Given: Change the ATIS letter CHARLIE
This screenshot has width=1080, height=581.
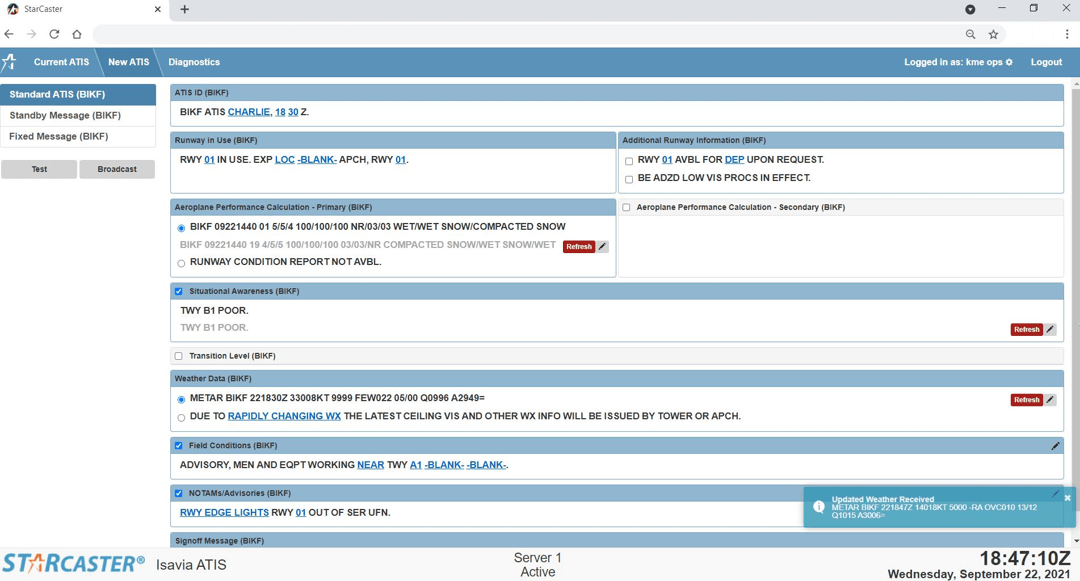Looking at the screenshot, I should click(249, 112).
